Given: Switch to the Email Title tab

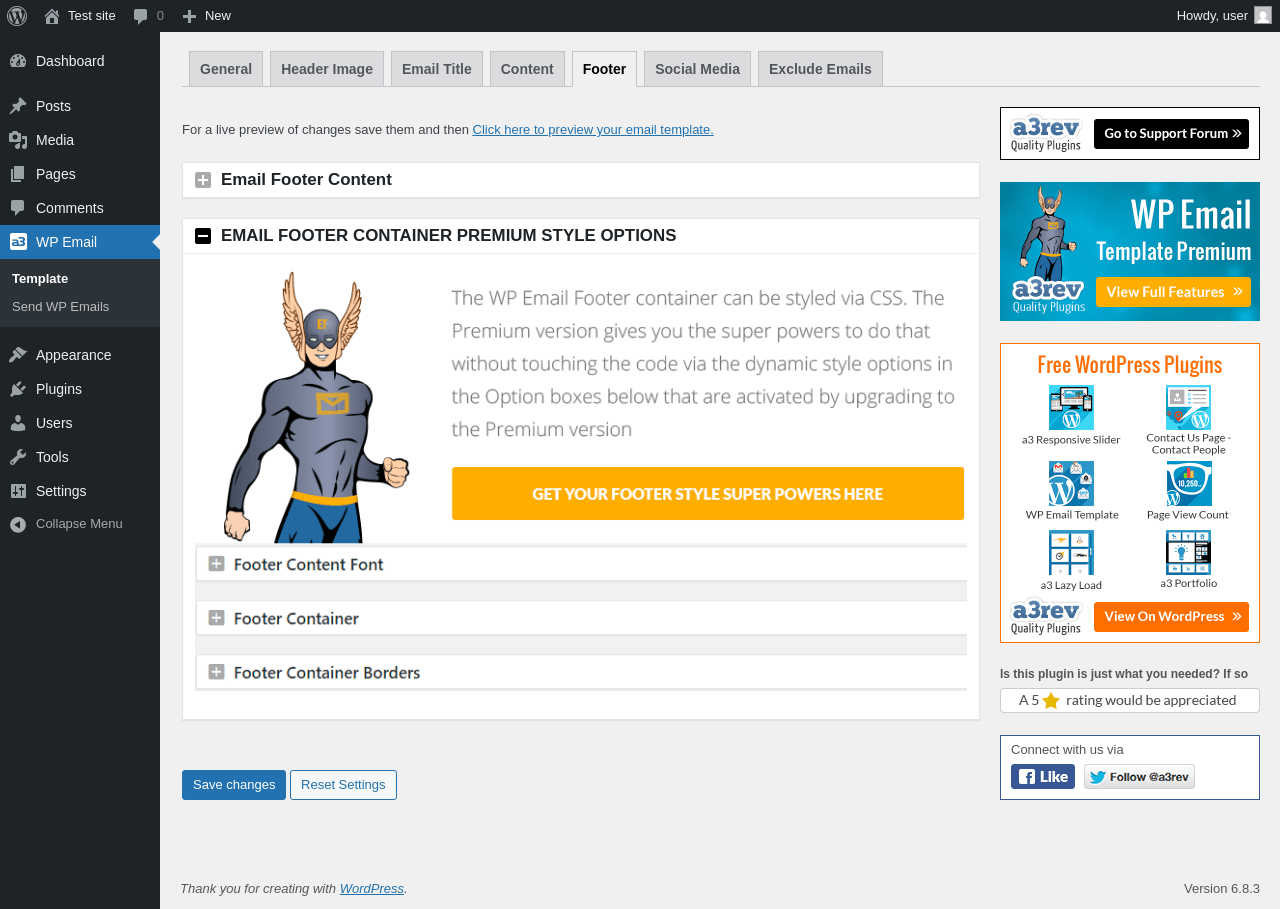Looking at the screenshot, I should point(437,69).
